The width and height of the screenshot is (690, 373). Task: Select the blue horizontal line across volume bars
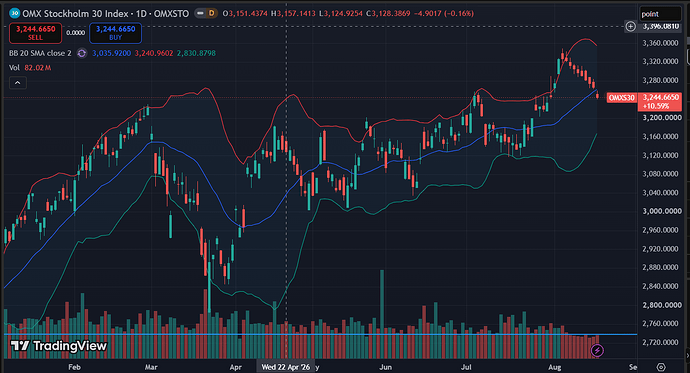320,335
